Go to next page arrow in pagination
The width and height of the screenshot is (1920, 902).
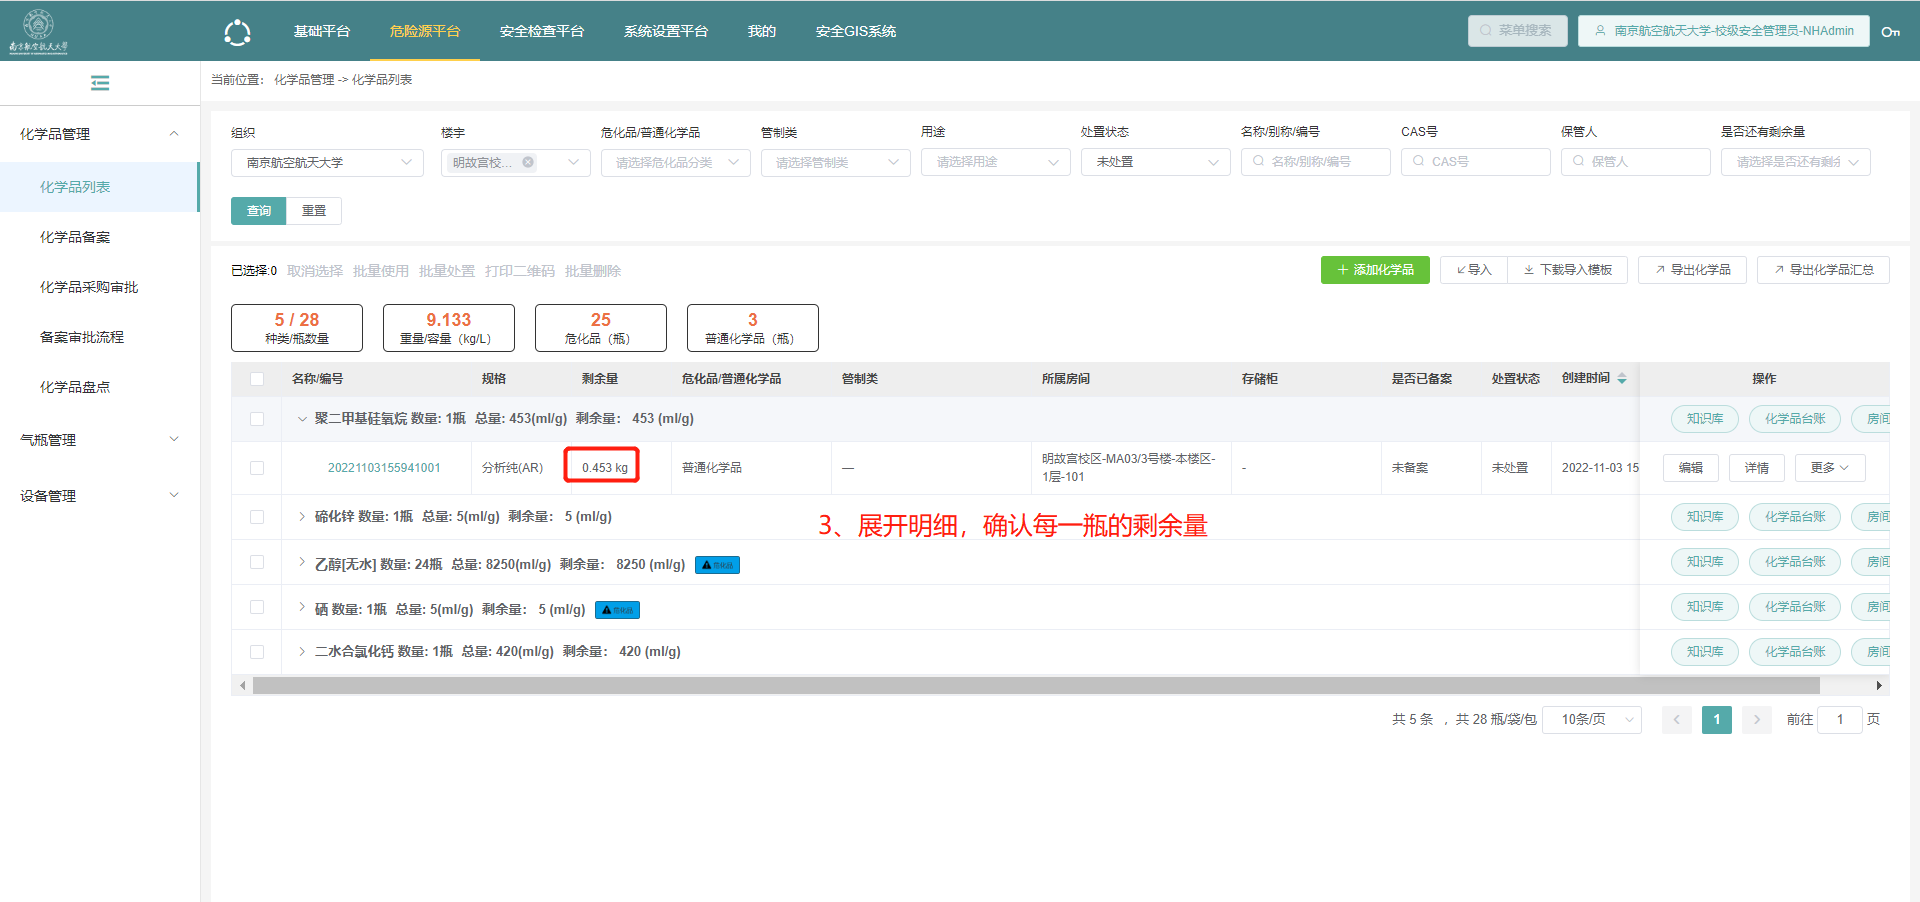click(1756, 720)
